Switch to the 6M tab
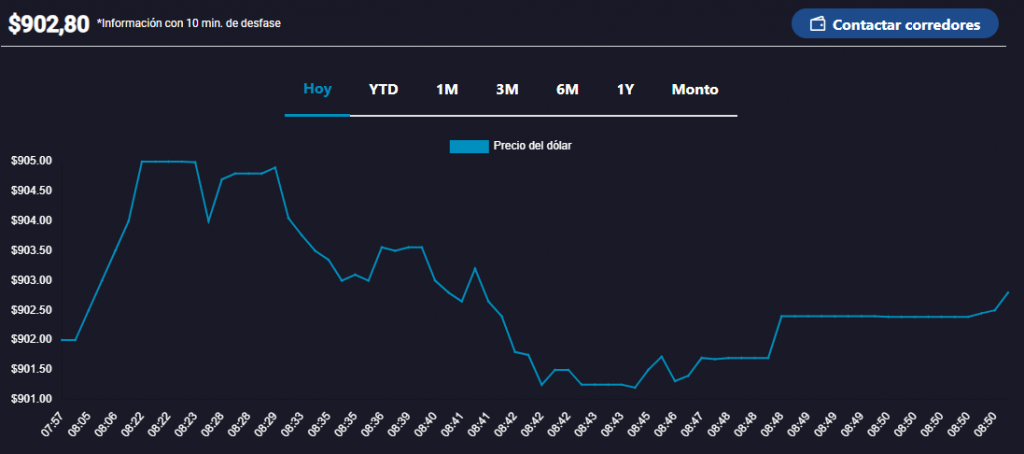1024x454 pixels. pyautogui.click(x=567, y=89)
